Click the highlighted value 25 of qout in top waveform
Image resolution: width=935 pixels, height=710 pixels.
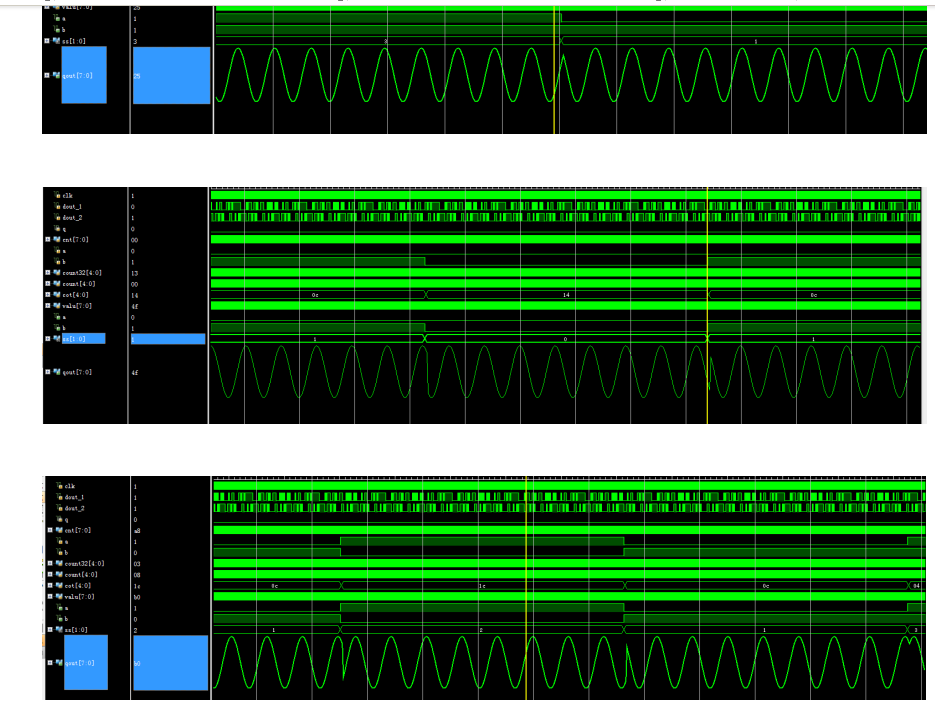tap(171, 75)
